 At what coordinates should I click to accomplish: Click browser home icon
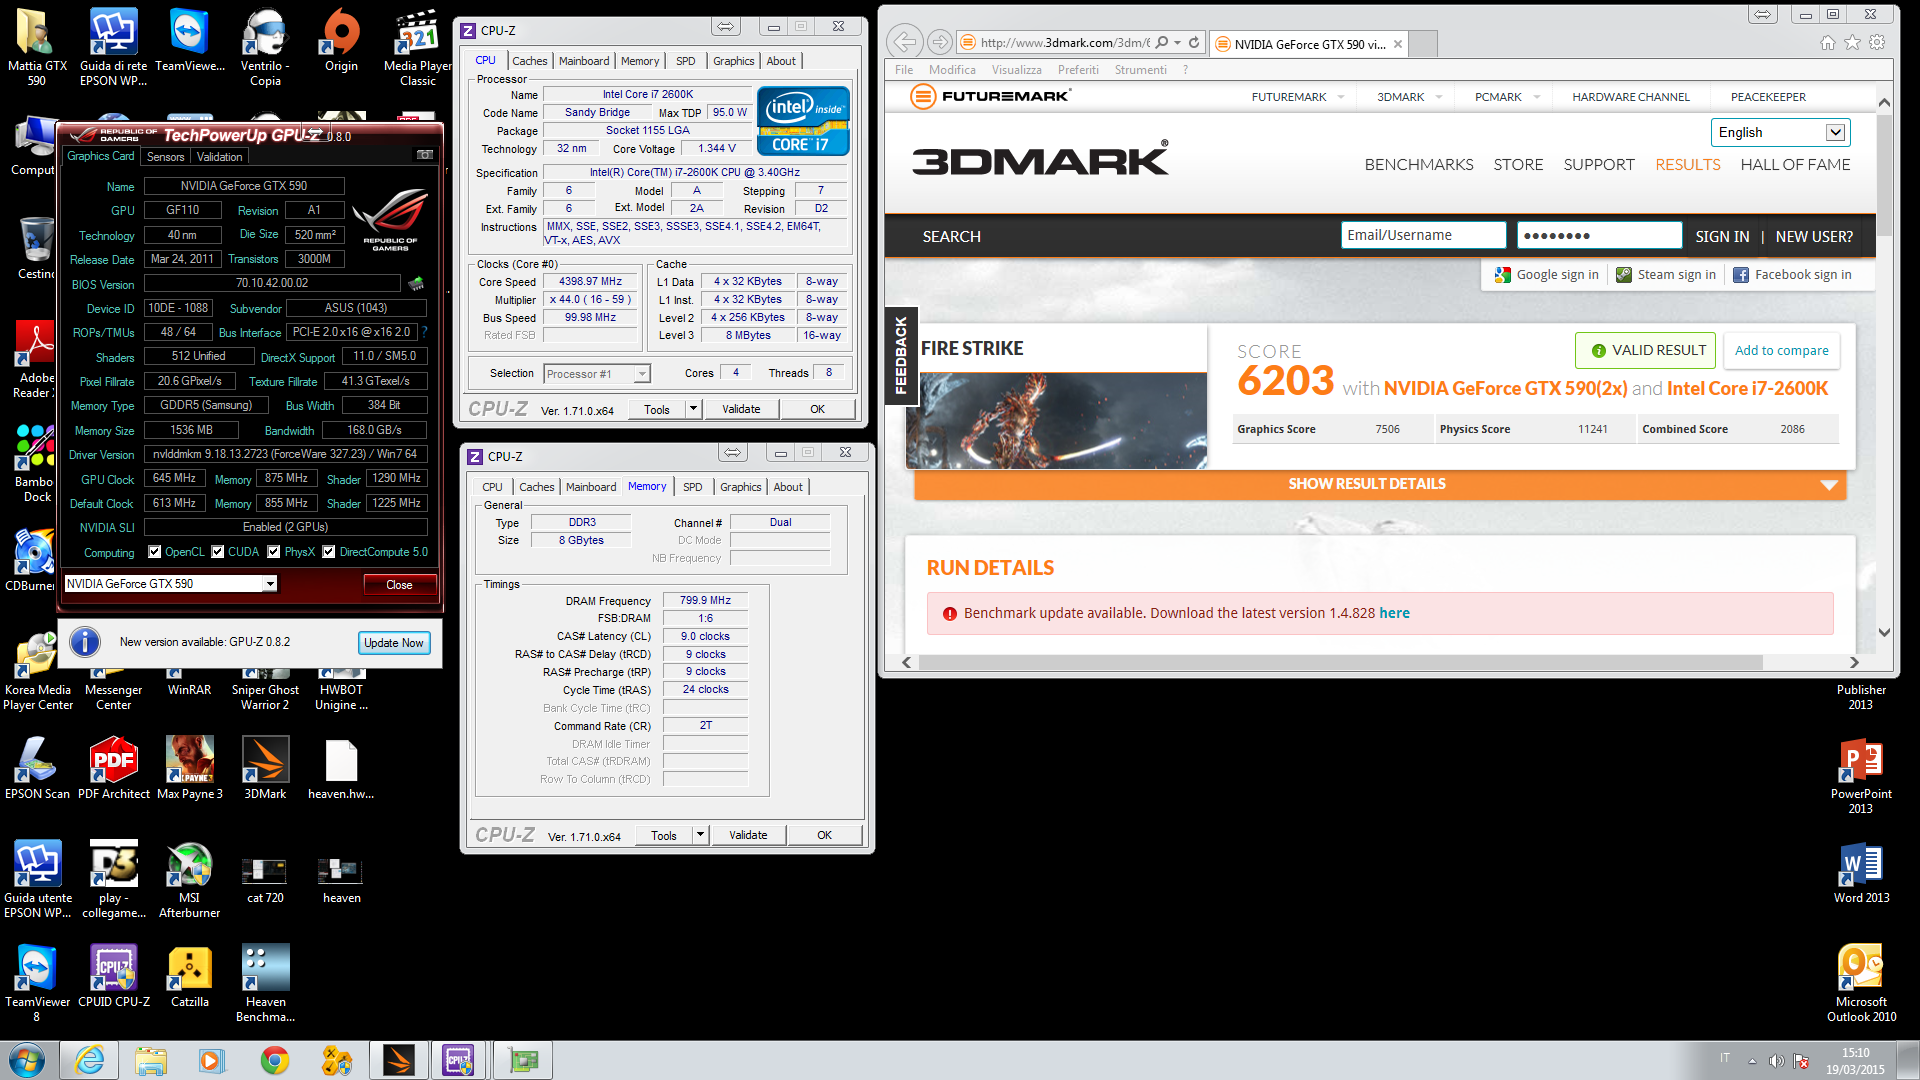tap(1827, 42)
